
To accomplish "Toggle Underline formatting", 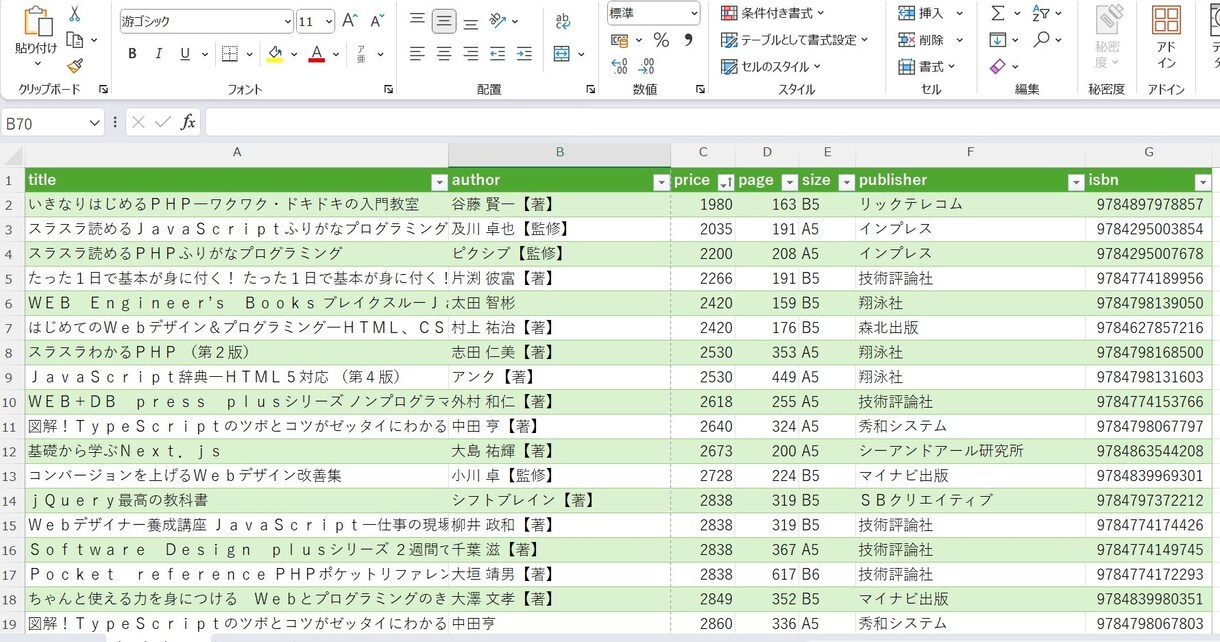I will (184, 54).
